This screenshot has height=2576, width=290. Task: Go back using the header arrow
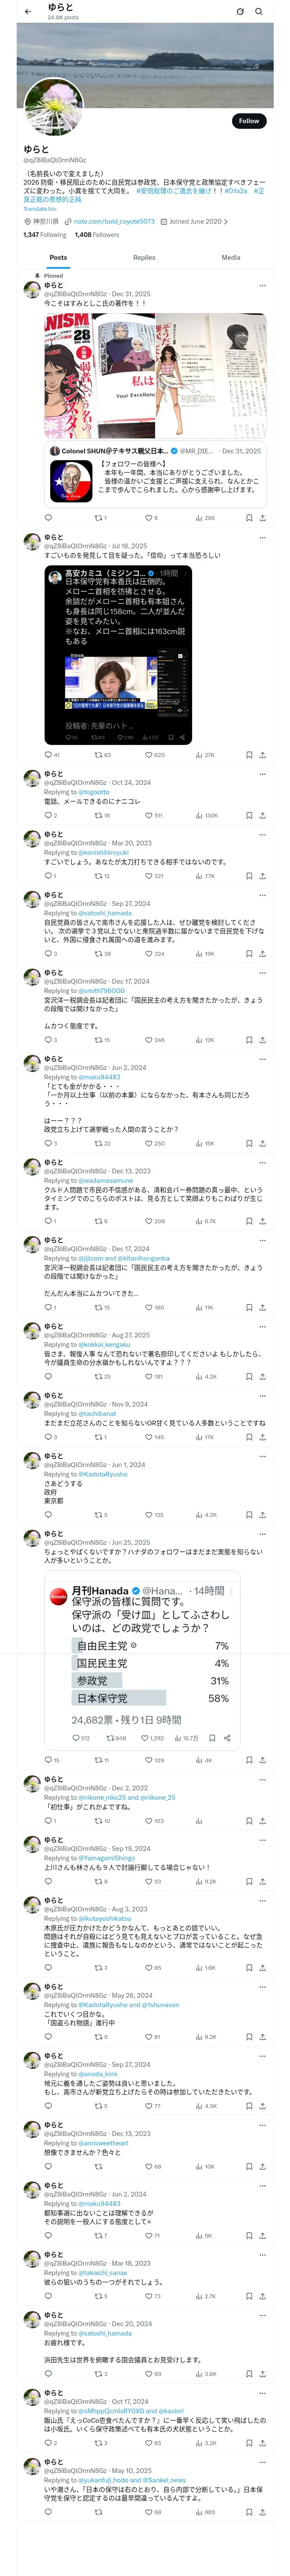coord(28,12)
